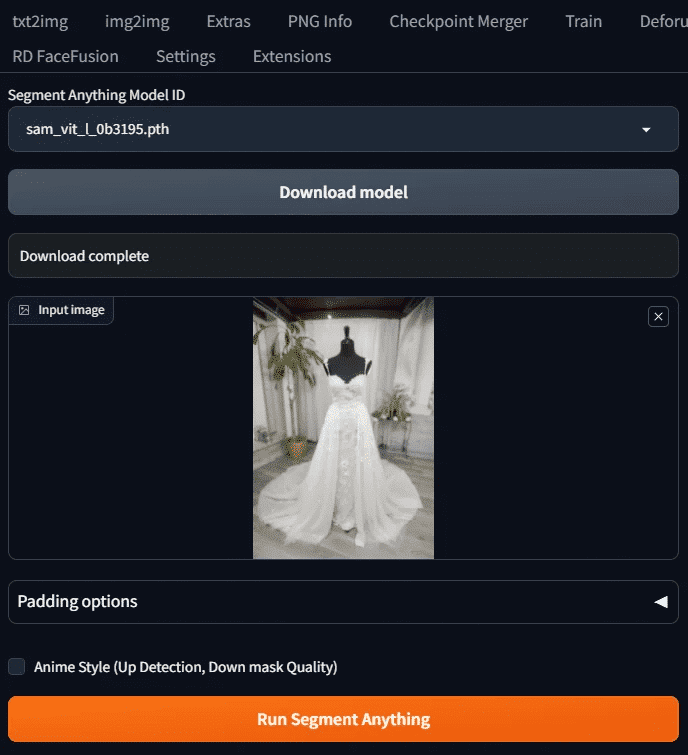Screen dimensions: 688x755
Task: Click the wedding dress input image
Action: [343, 428]
